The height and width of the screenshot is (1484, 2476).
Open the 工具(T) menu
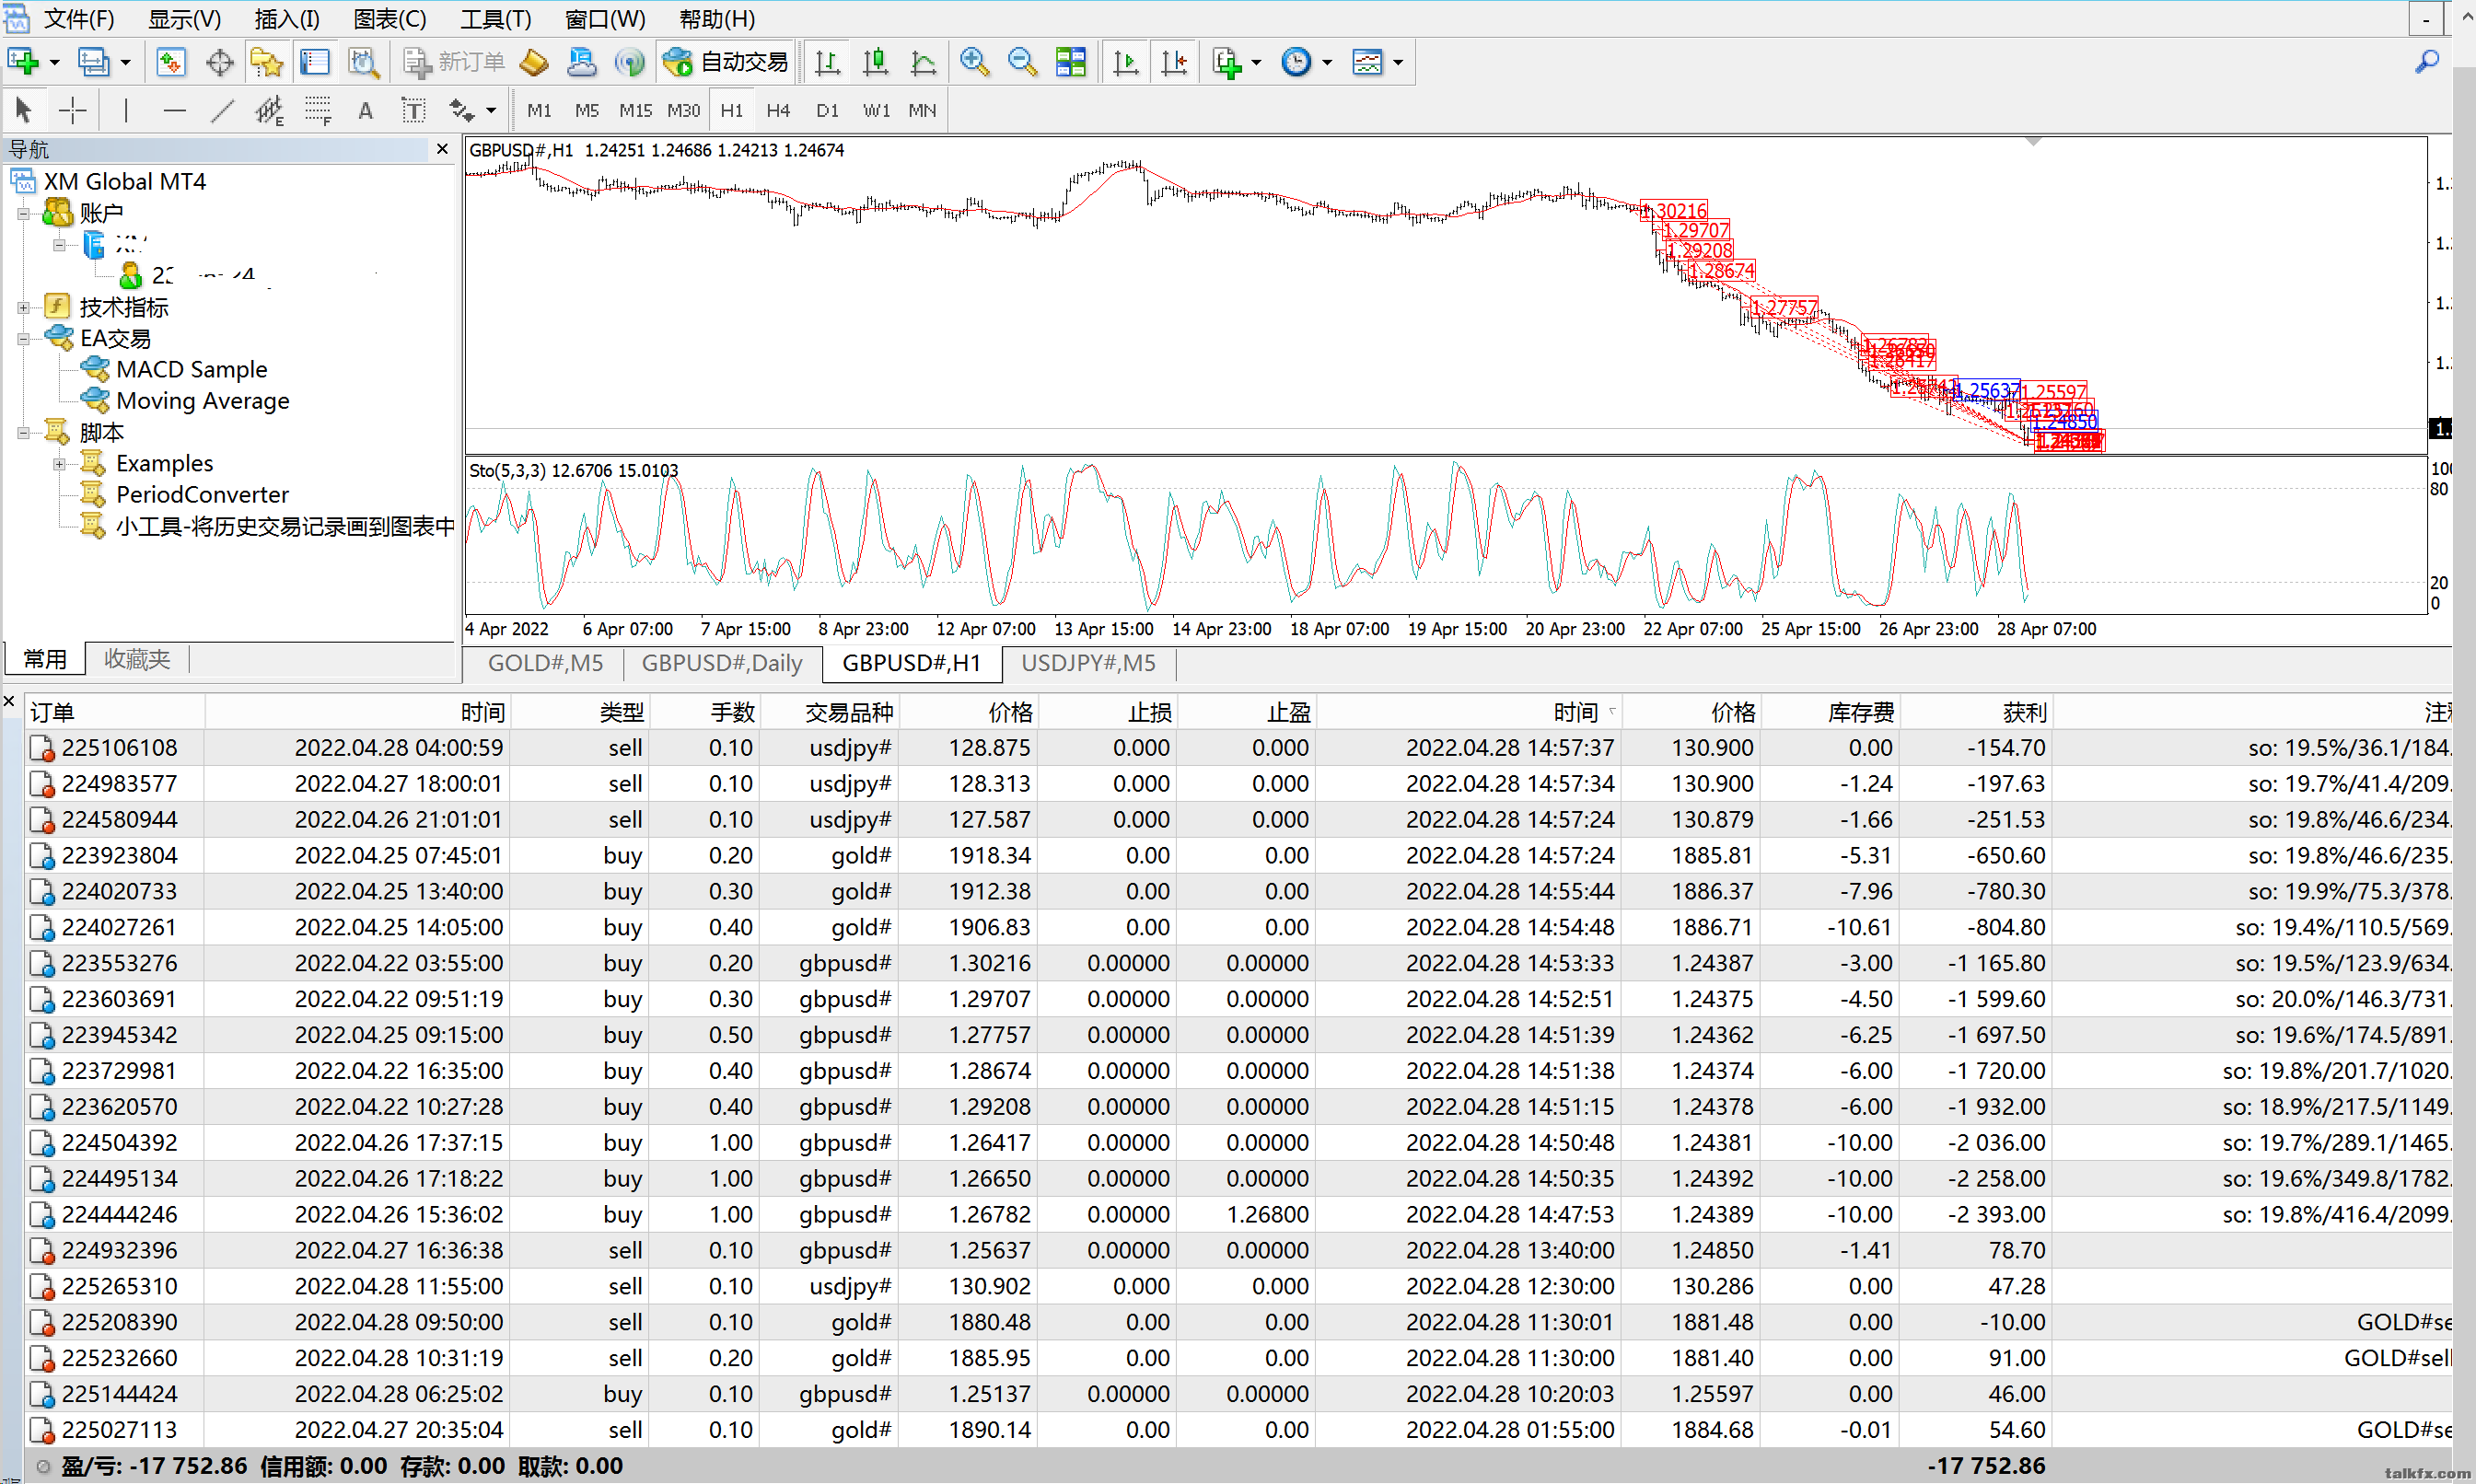click(x=495, y=19)
